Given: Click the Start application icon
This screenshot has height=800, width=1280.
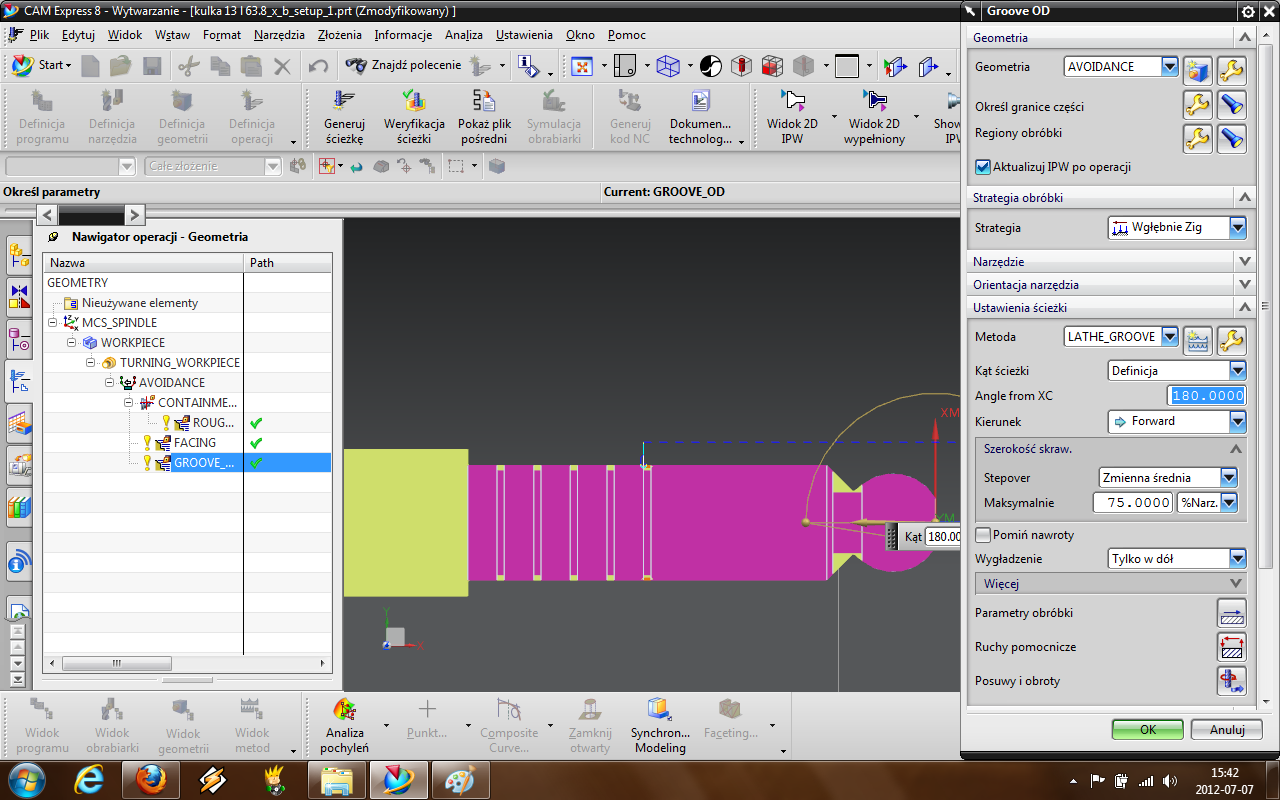Looking at the screenshot, I should [22, 66].
